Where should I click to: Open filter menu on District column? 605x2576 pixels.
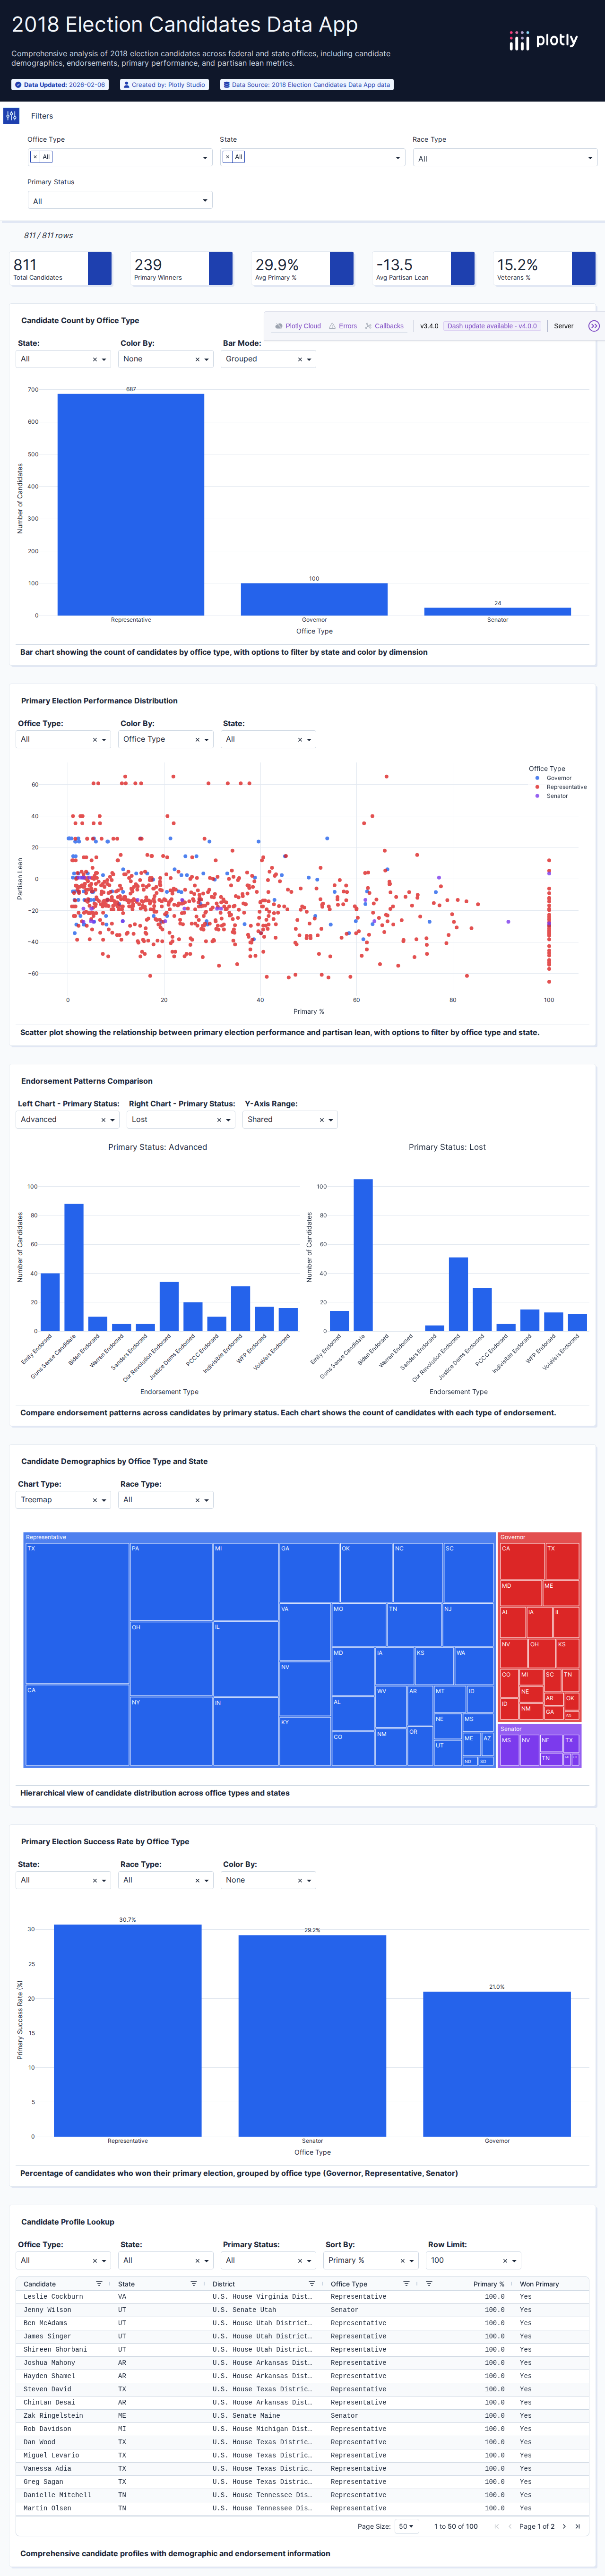point(312,2284)
